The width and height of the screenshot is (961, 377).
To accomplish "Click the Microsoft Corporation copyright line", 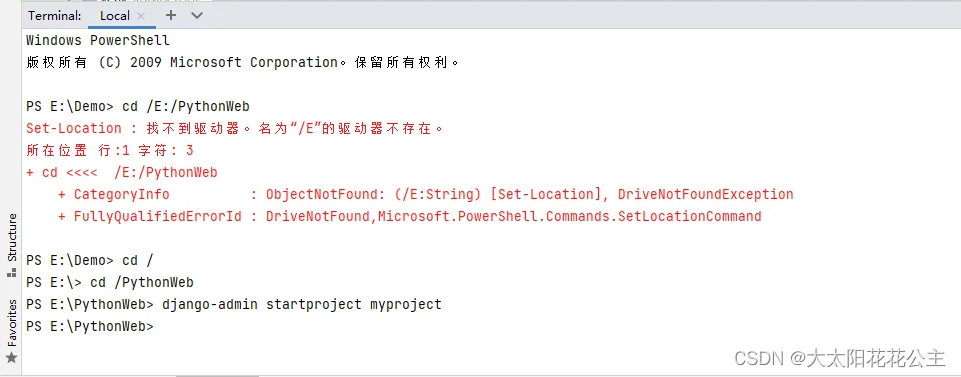I will [243, 63].
